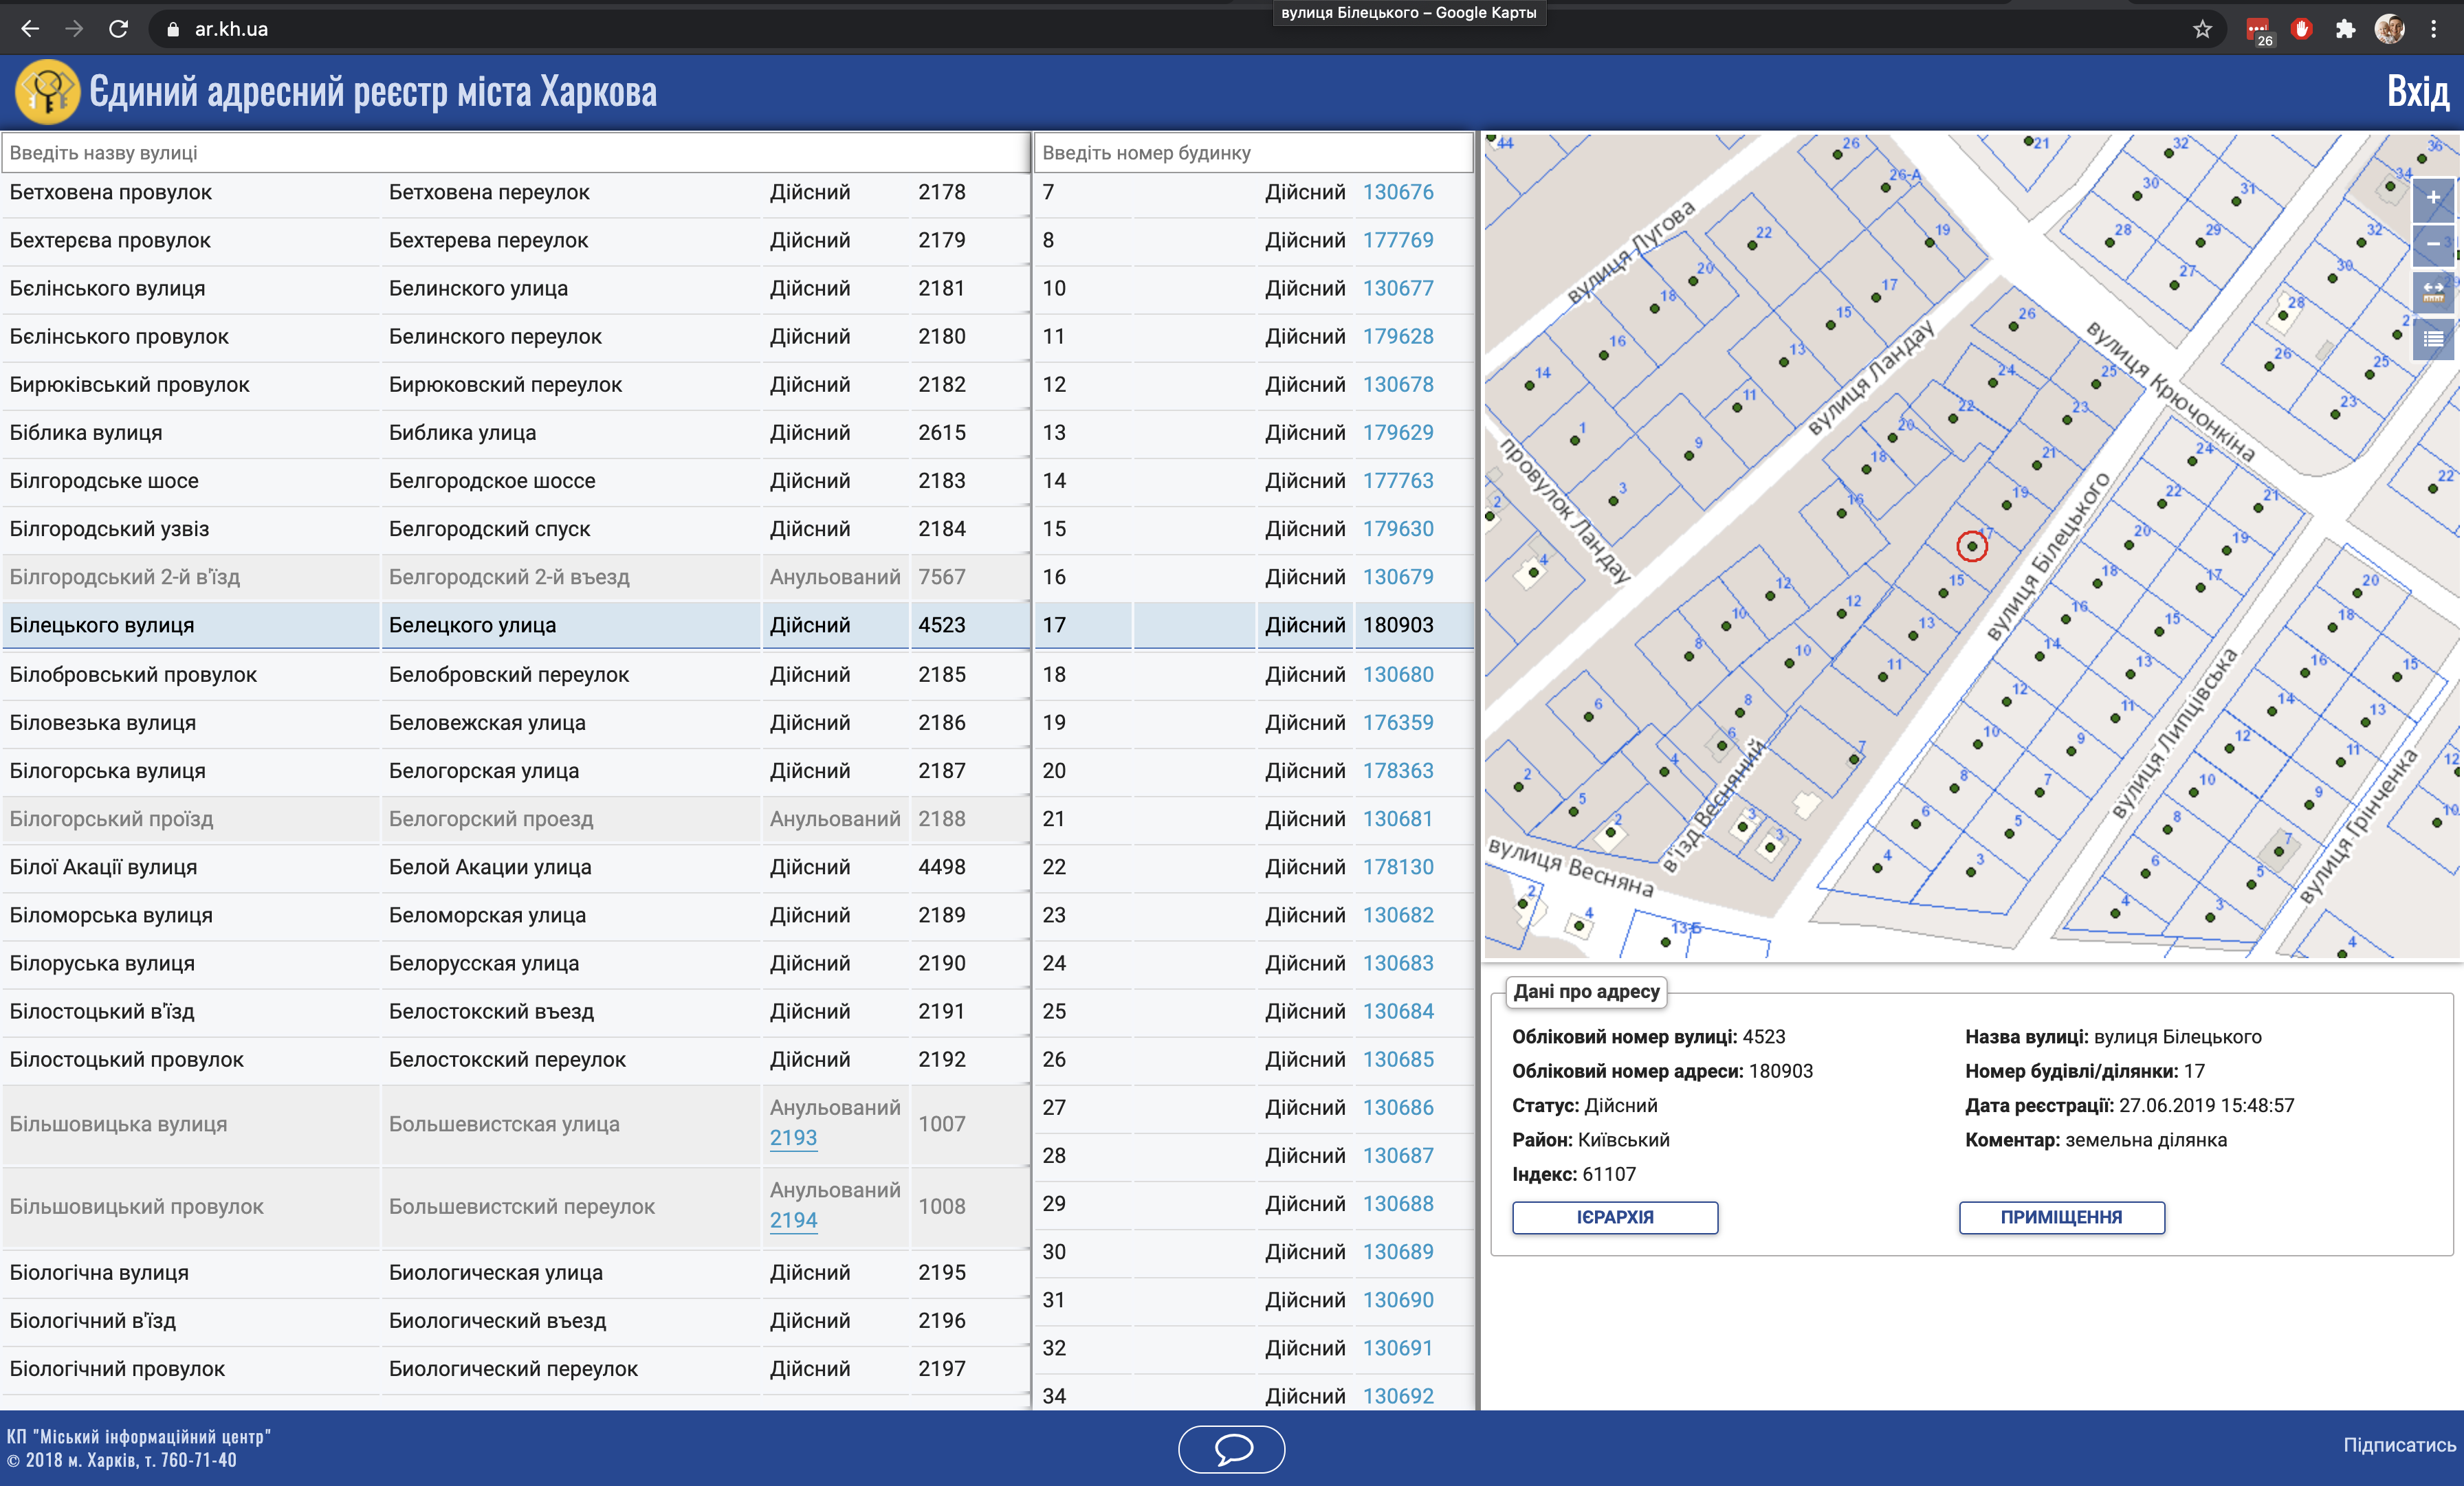Click the registry keys logo icon
Image resolution: width=2464 pixels, height=1486 pixels.
point(46,92)
